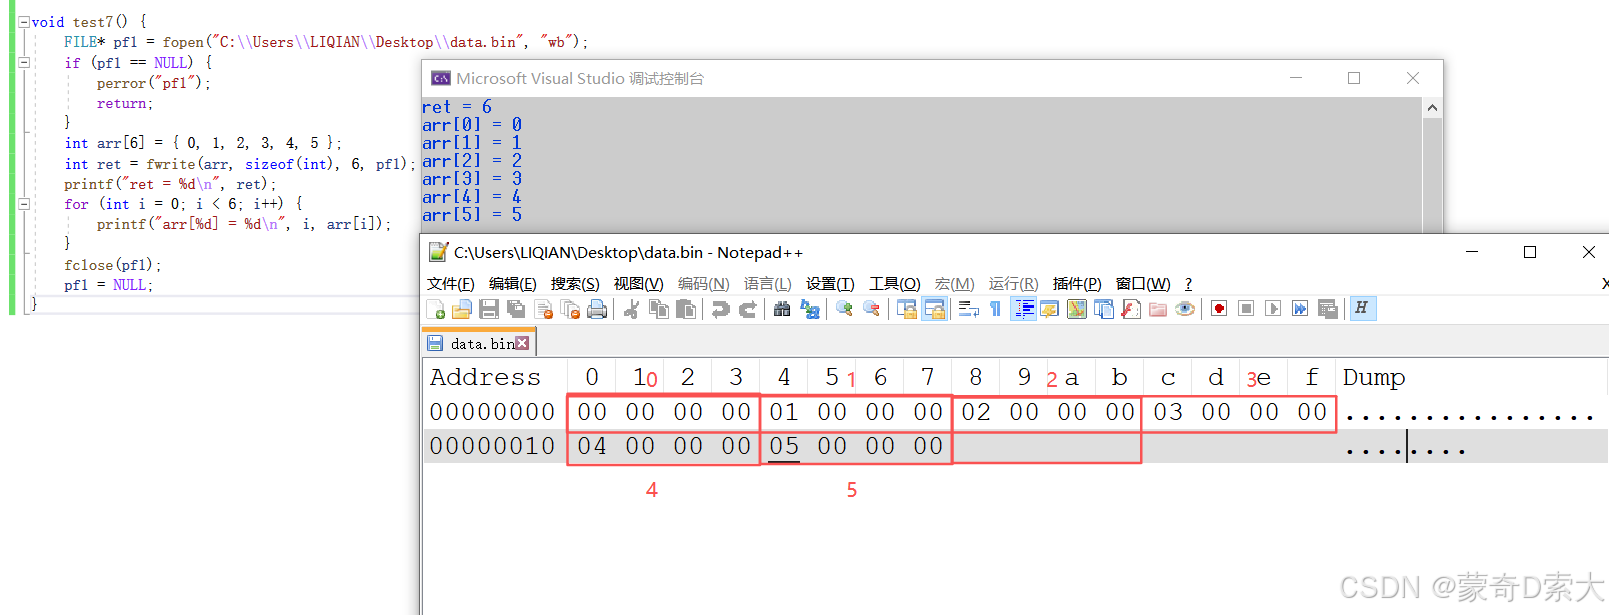Image resolution: width=1609 pixels, height=615 pixels.
Task: Toggle word wrap in the toolbar
Action: point(968,309)
